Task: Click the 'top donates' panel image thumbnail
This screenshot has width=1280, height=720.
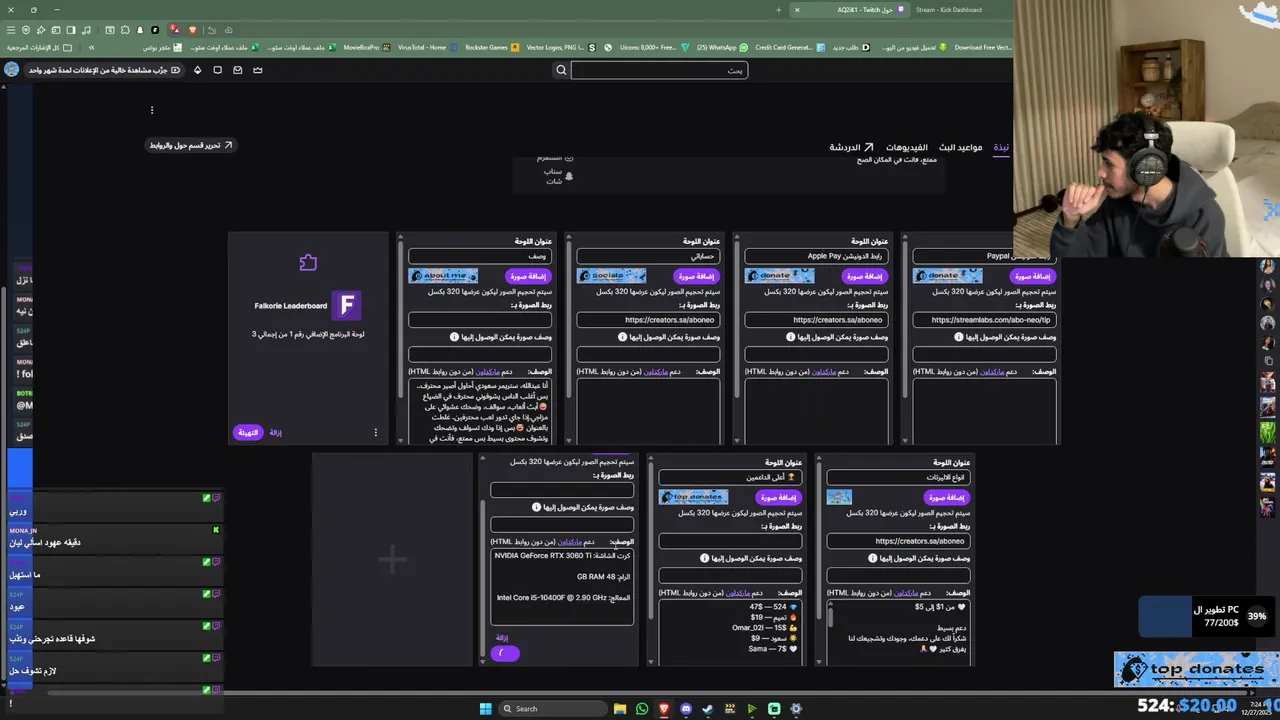Action: point(693,497)
